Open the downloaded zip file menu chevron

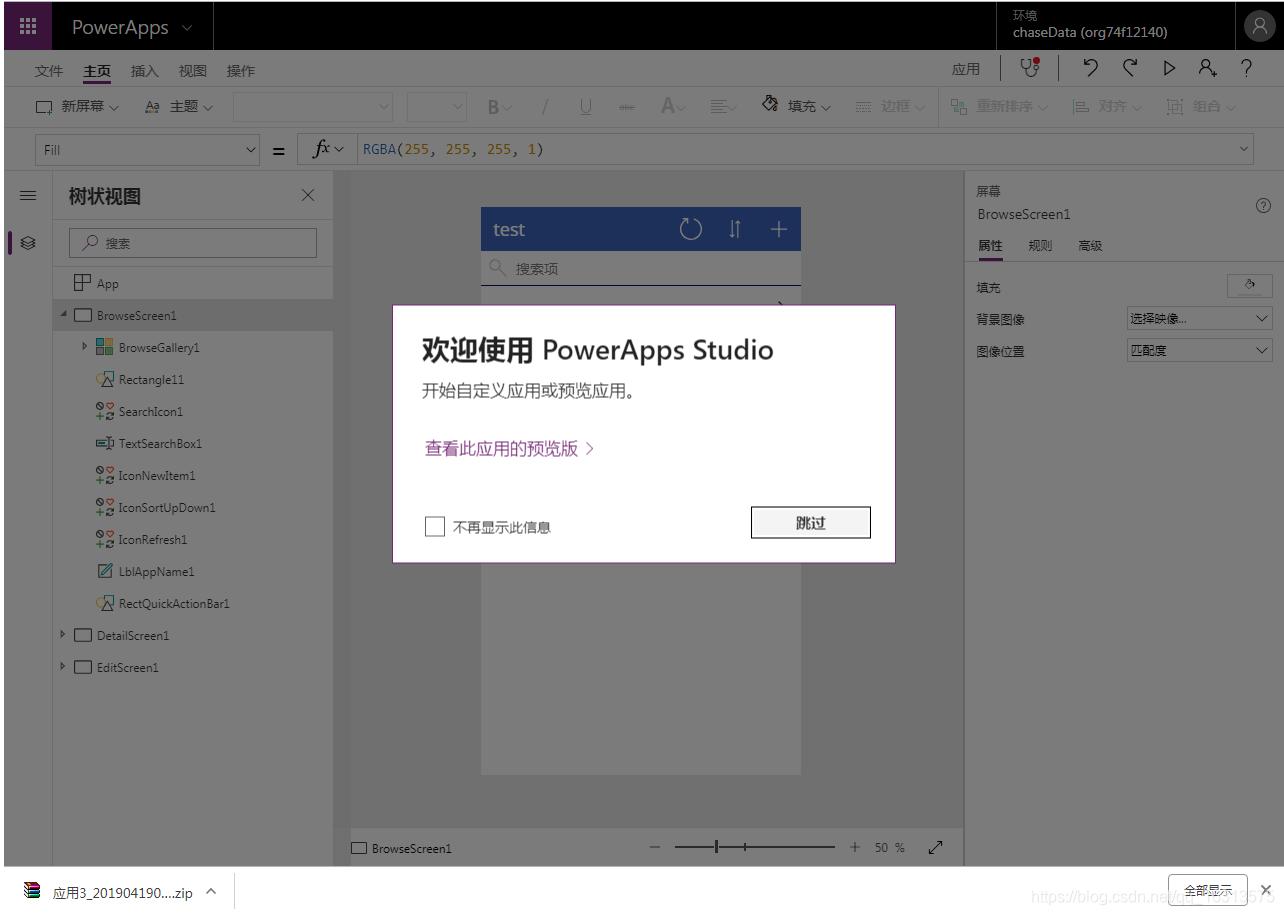click(211, 891)
